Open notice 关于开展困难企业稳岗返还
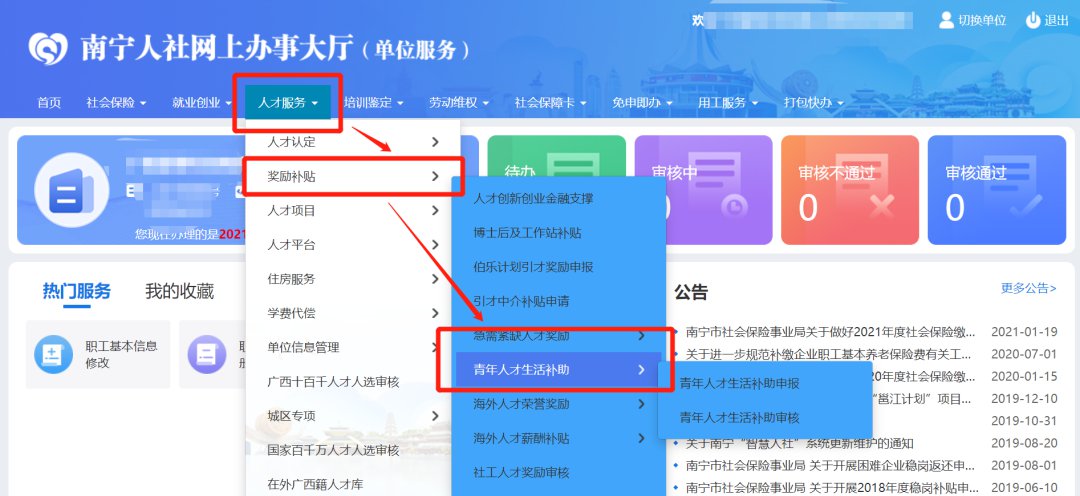The height and width of the screenshot is (496, 1080). (x=831, y=465)
